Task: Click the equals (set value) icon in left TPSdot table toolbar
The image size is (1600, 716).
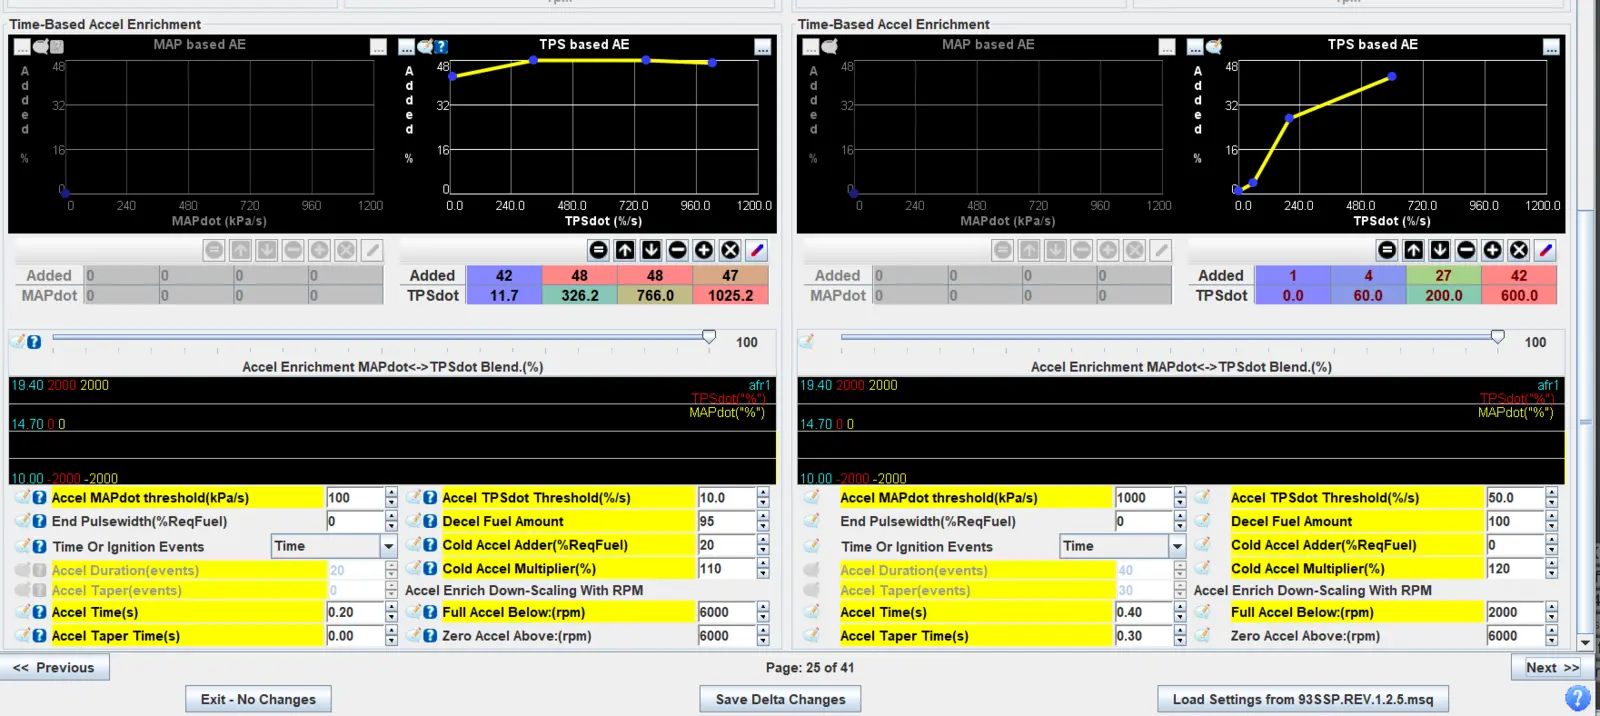Action: (598, 250)
